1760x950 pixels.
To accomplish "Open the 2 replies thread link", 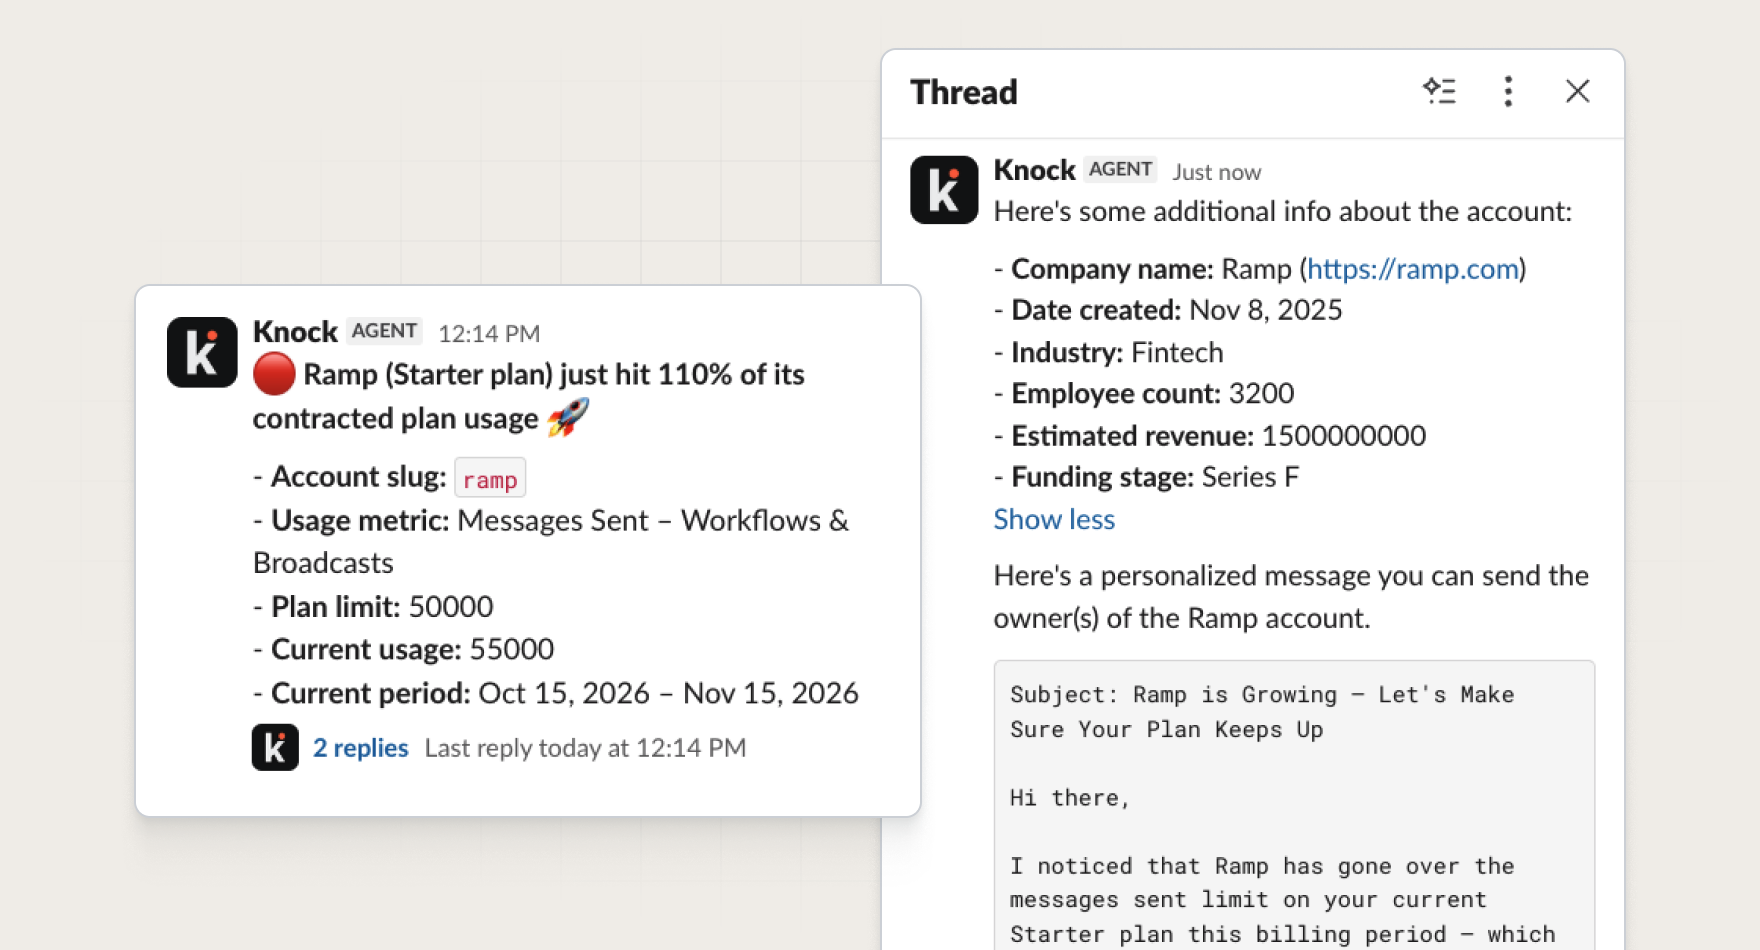I will 360,748.
